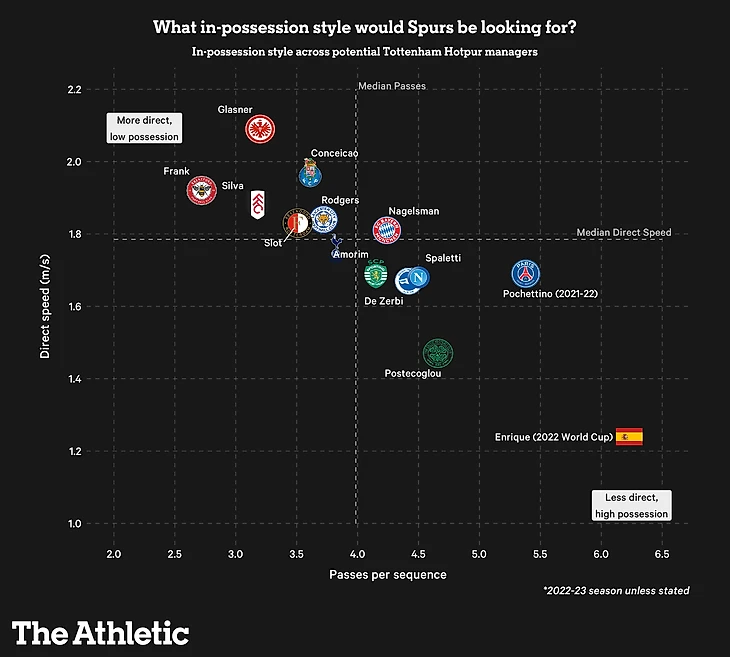
Task: Click the Eintracht Frankfurt crest for Glasner
Action: click(x=260, y=129)
